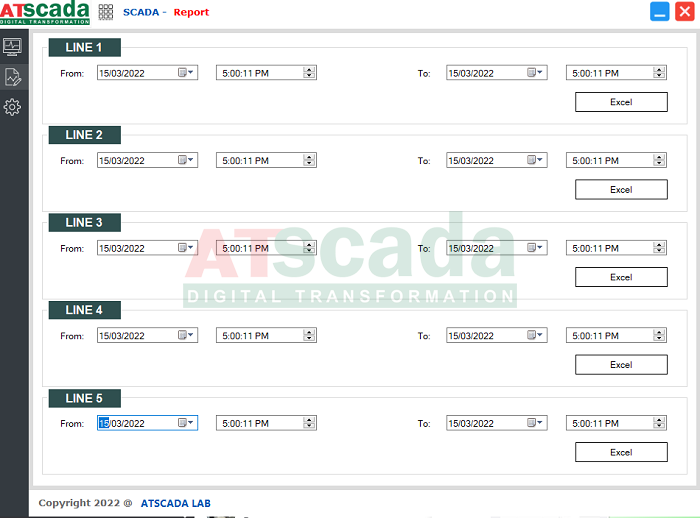Click the grid menu icon beside SCADA
This screenshot has height=518, width=700.
point(106,12)
